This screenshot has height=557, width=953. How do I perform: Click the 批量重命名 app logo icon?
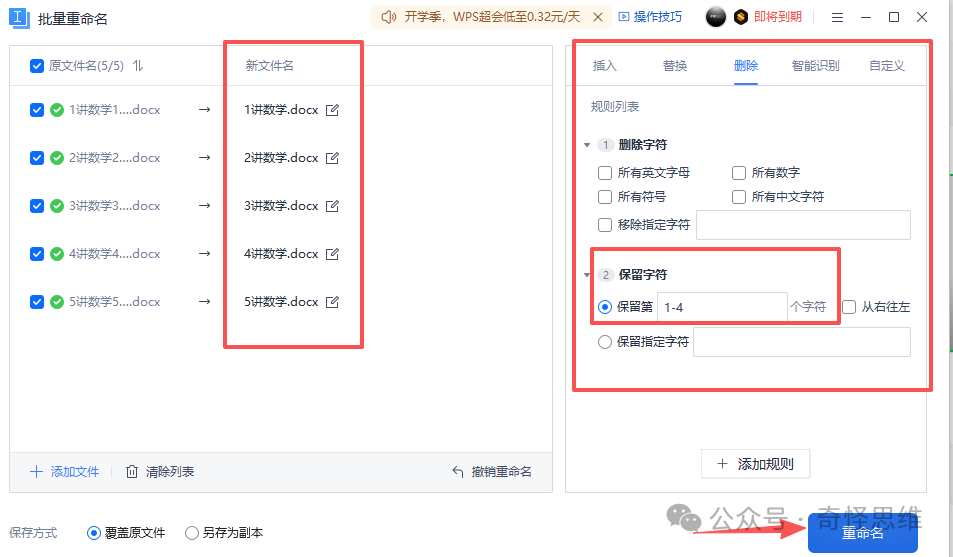19,18
